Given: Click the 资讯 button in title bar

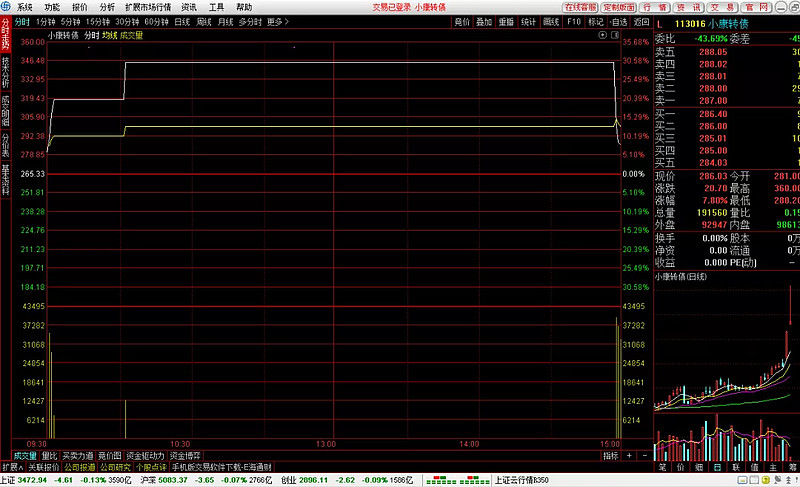Looking at the screenshot, I should 688,7.
